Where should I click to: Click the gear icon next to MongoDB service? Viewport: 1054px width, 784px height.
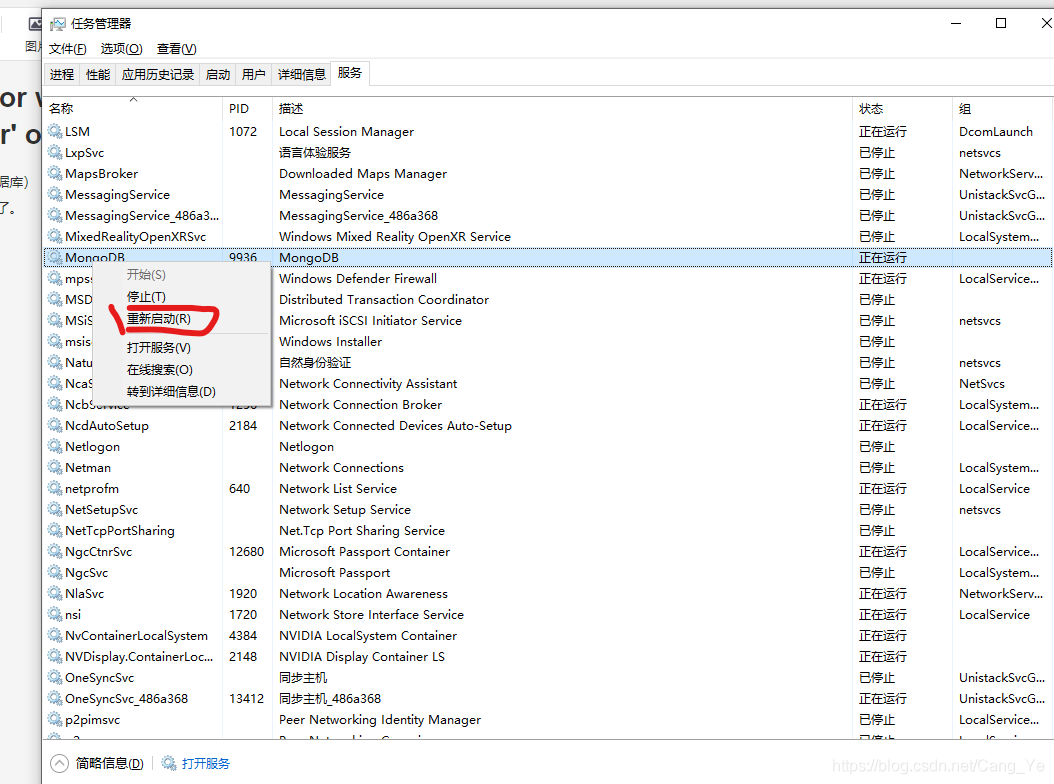[x=54, y=257]
